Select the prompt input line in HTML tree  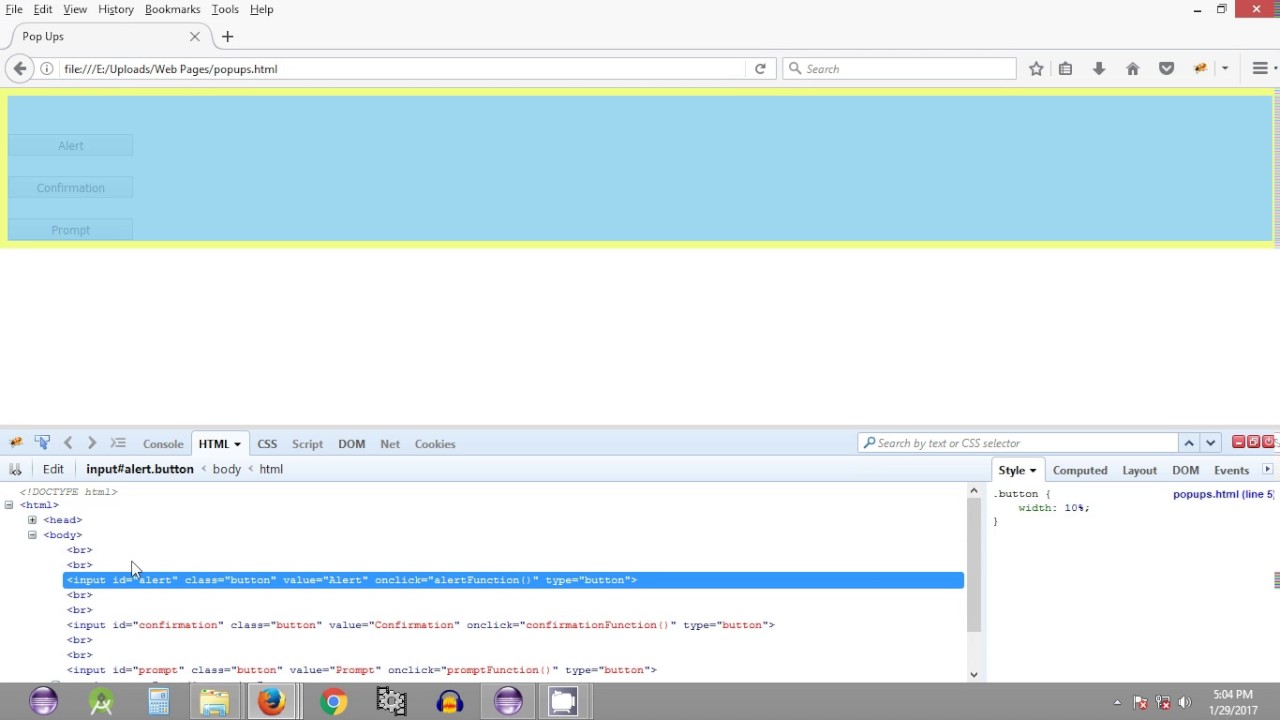click(362, 670)
